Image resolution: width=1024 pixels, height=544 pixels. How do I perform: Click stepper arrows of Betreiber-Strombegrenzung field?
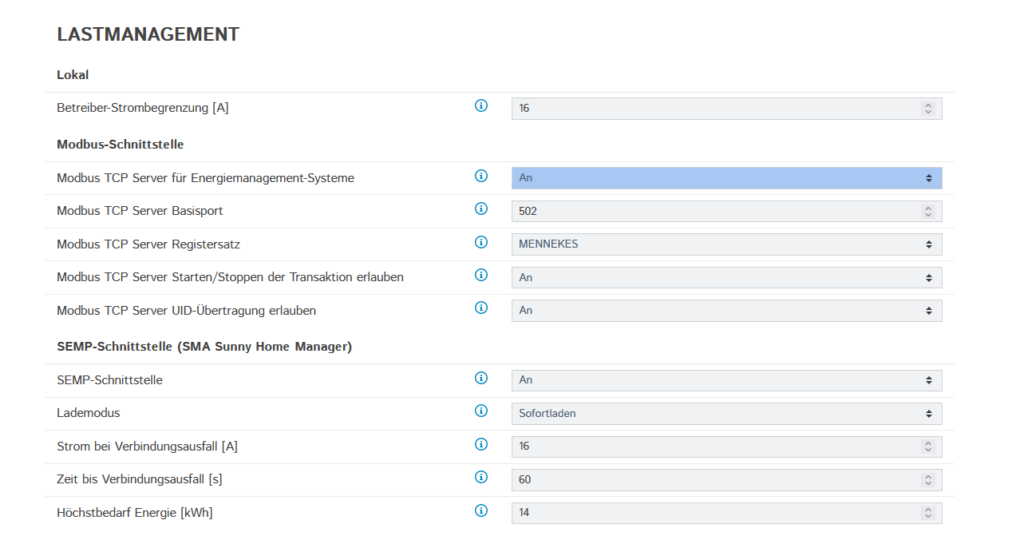(928, 108)
